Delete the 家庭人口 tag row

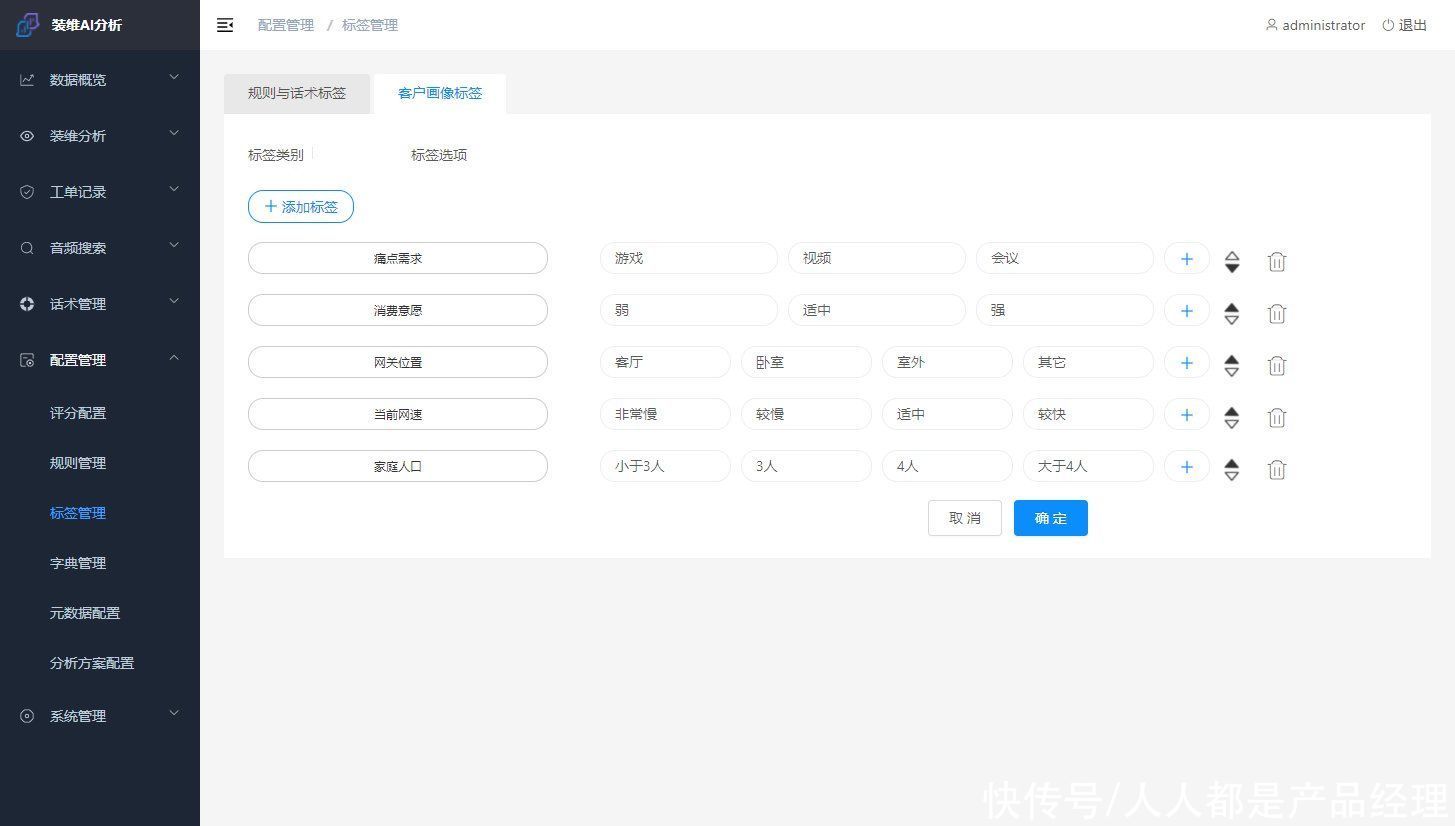[1277, 469]
